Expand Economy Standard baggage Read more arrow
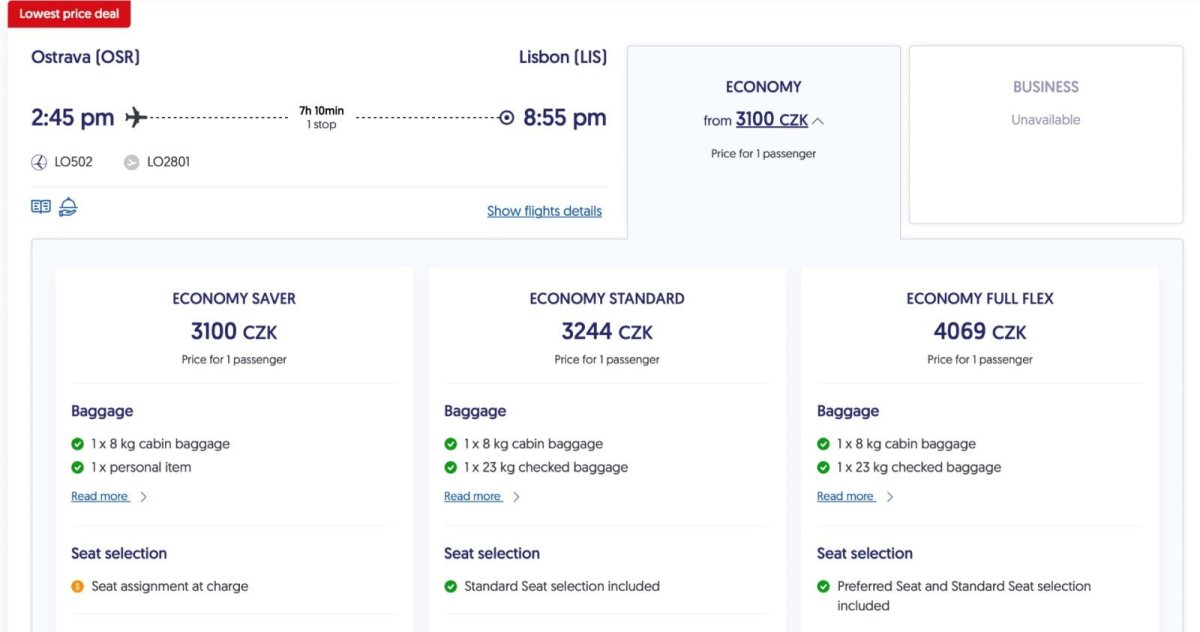The height and width of the screenshot is (632, 1200). point(516,497)
